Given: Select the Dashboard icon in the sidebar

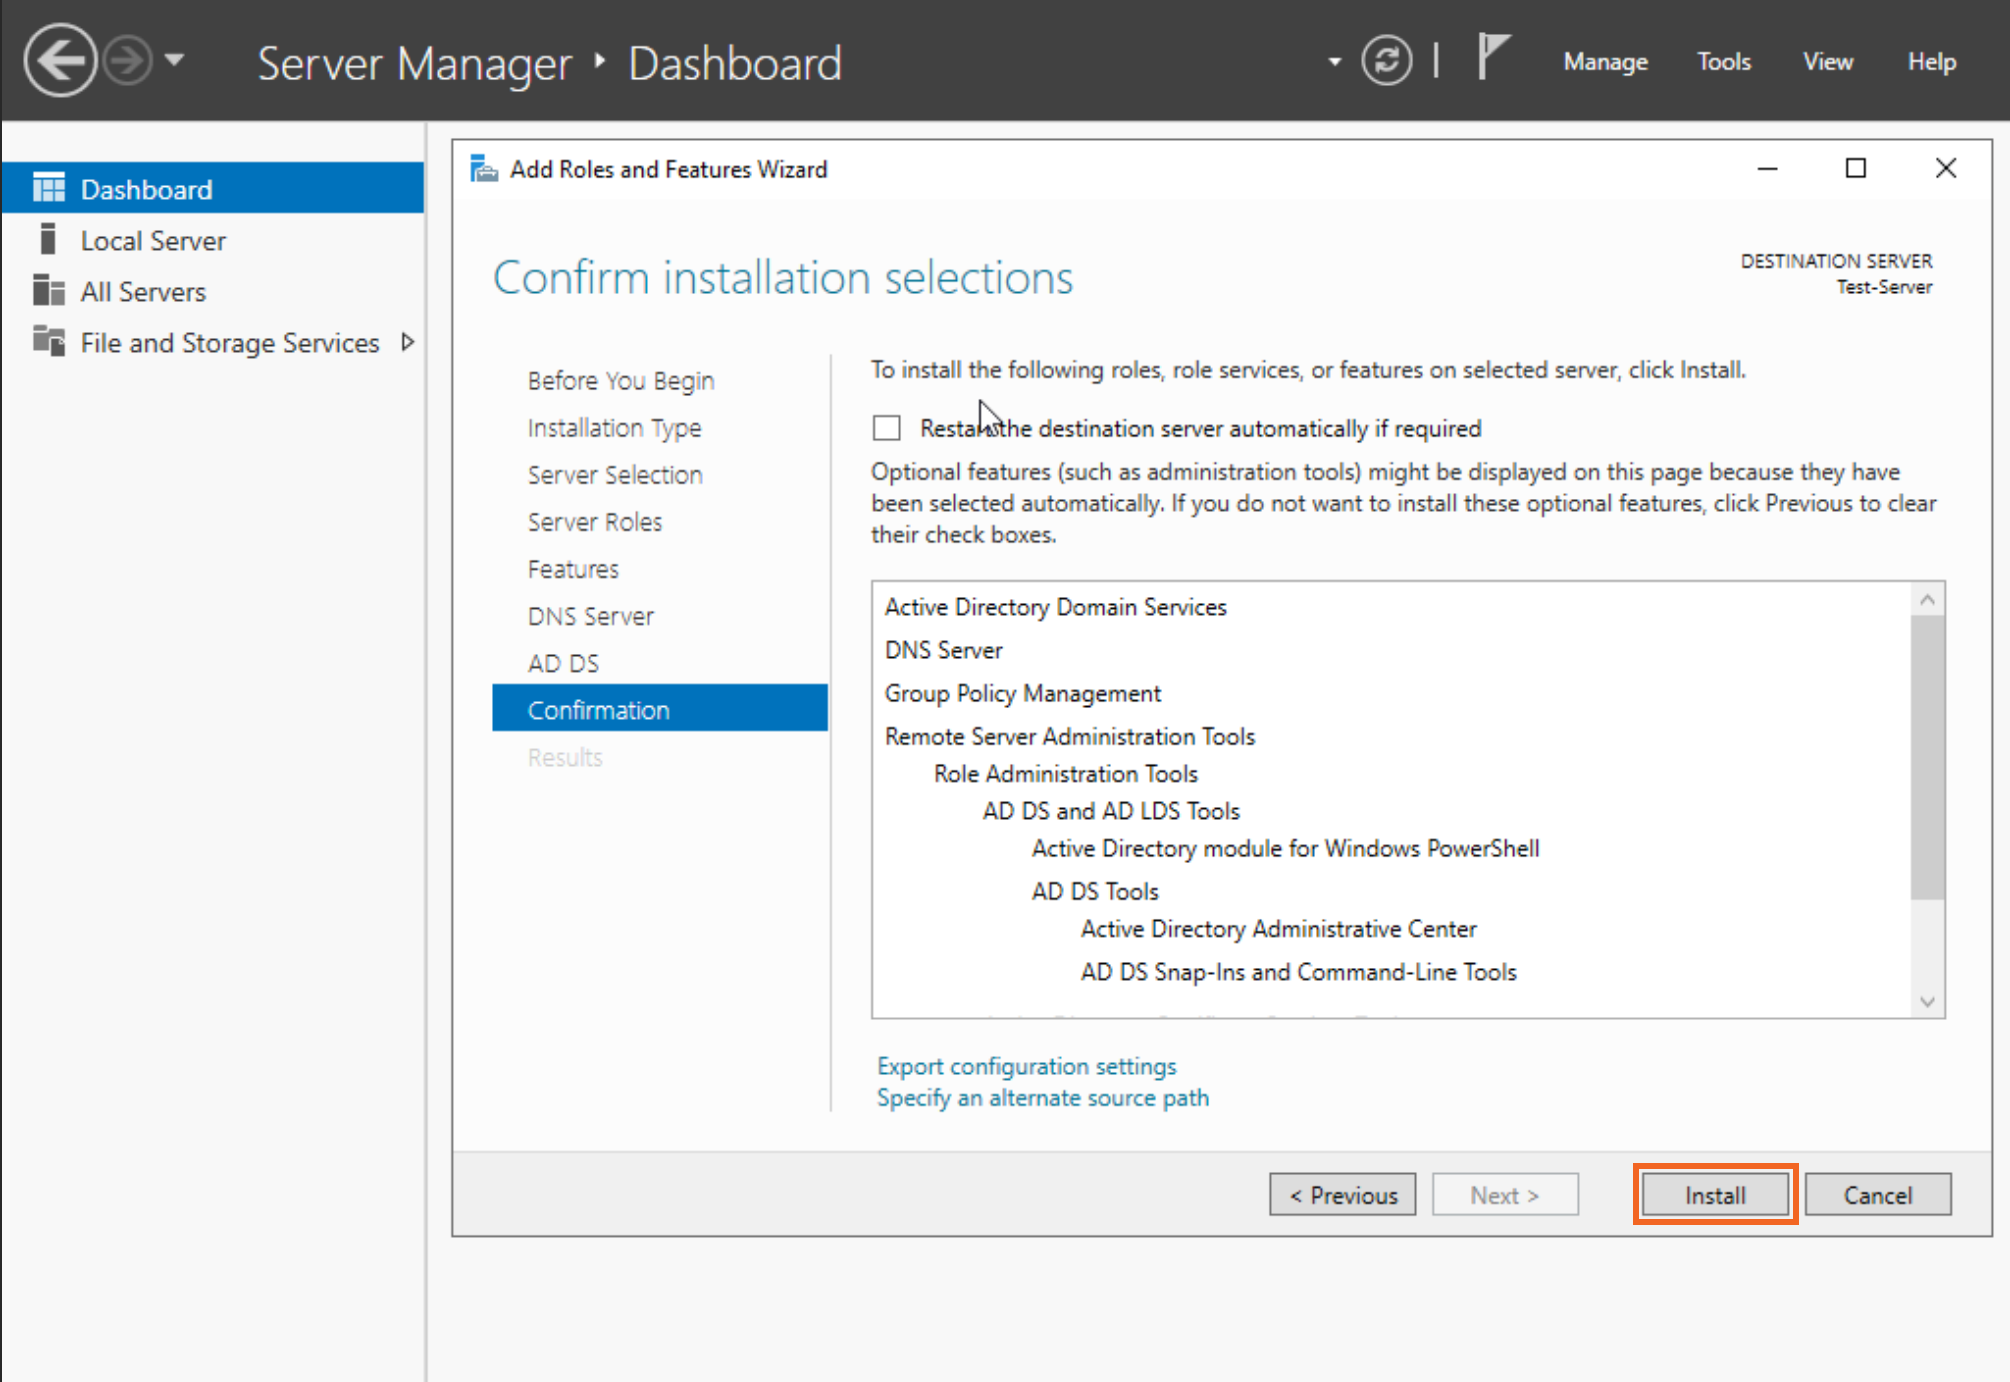Looking at the screenshot, I should point(48,188).
